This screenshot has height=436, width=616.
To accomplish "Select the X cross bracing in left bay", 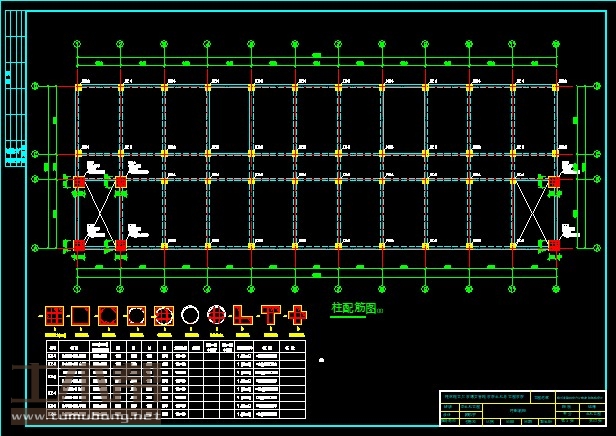I will [x=99, y=213].
